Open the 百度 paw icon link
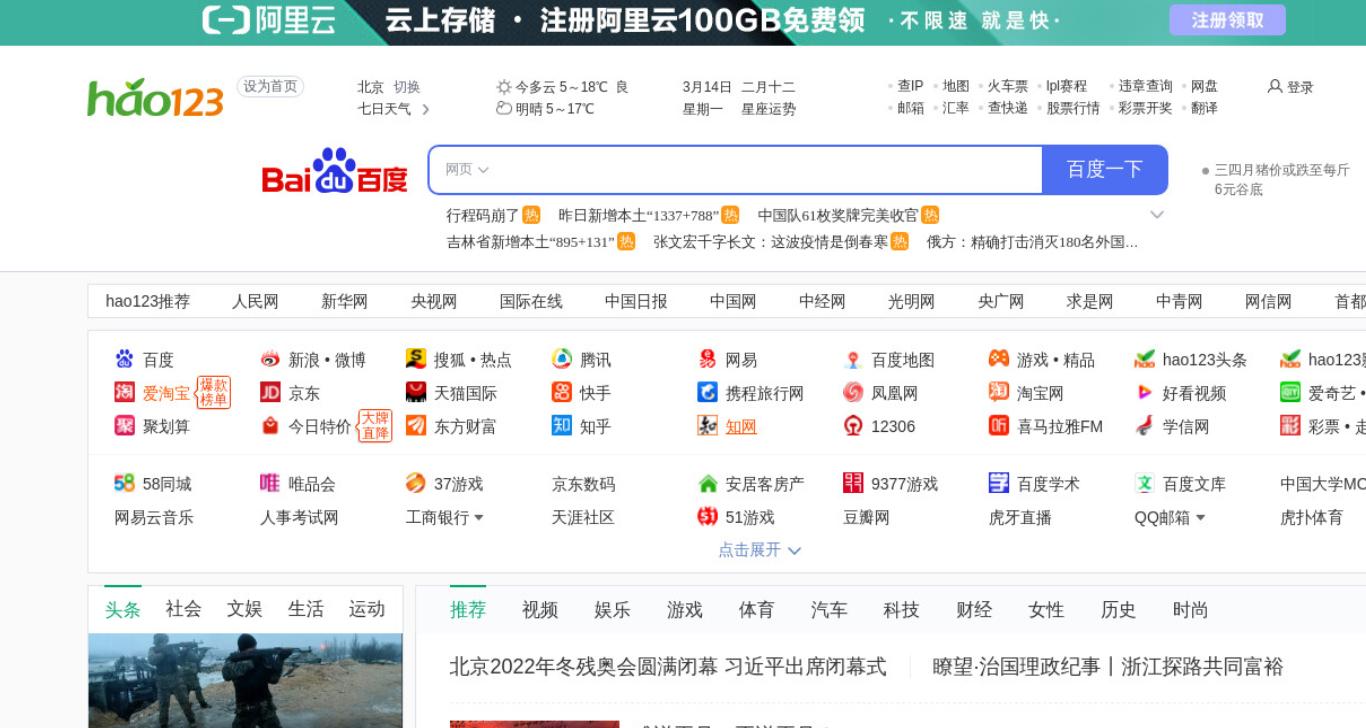Image resolution: width=1366 pixels, height=728 pixels. [124, 359]
